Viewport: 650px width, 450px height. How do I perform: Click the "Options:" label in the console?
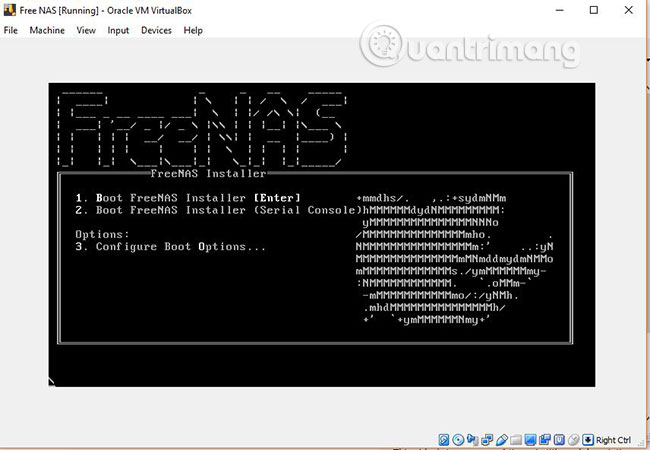point(102,235)
